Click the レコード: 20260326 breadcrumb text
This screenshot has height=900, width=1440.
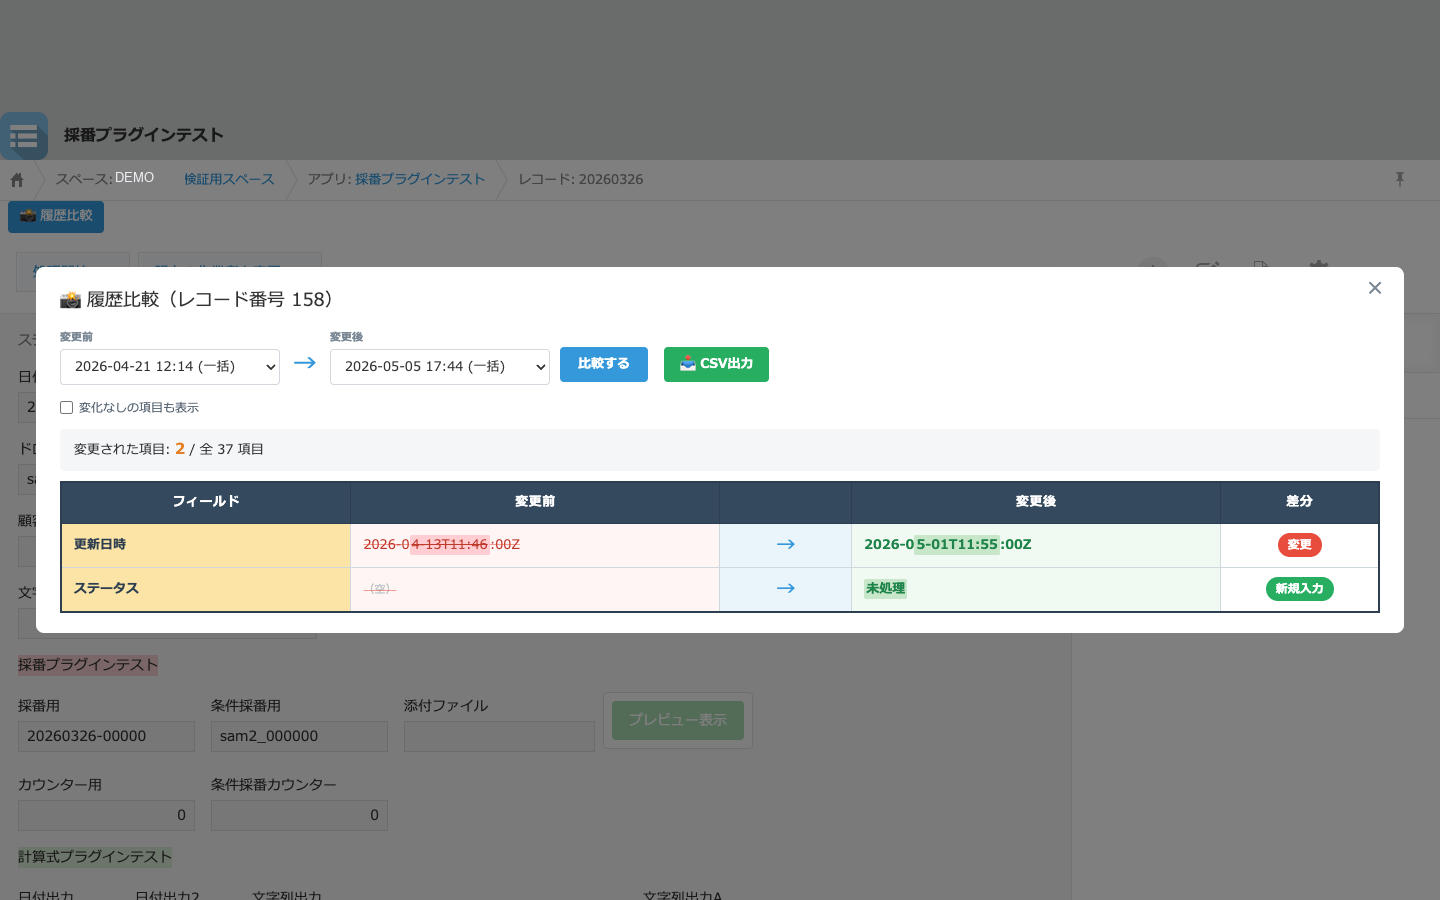click(581, 179)
